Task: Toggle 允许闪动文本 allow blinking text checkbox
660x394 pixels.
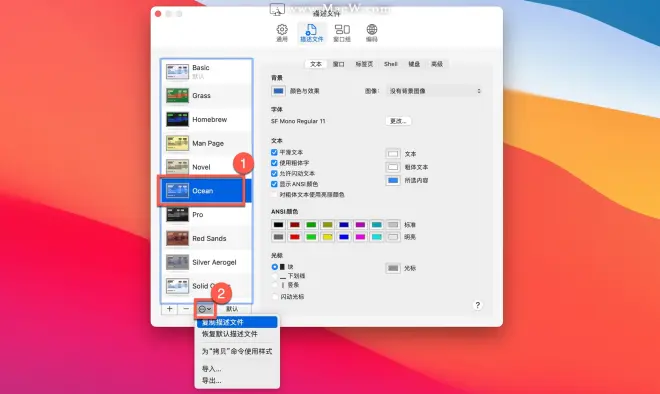Action: click(274, 173)
